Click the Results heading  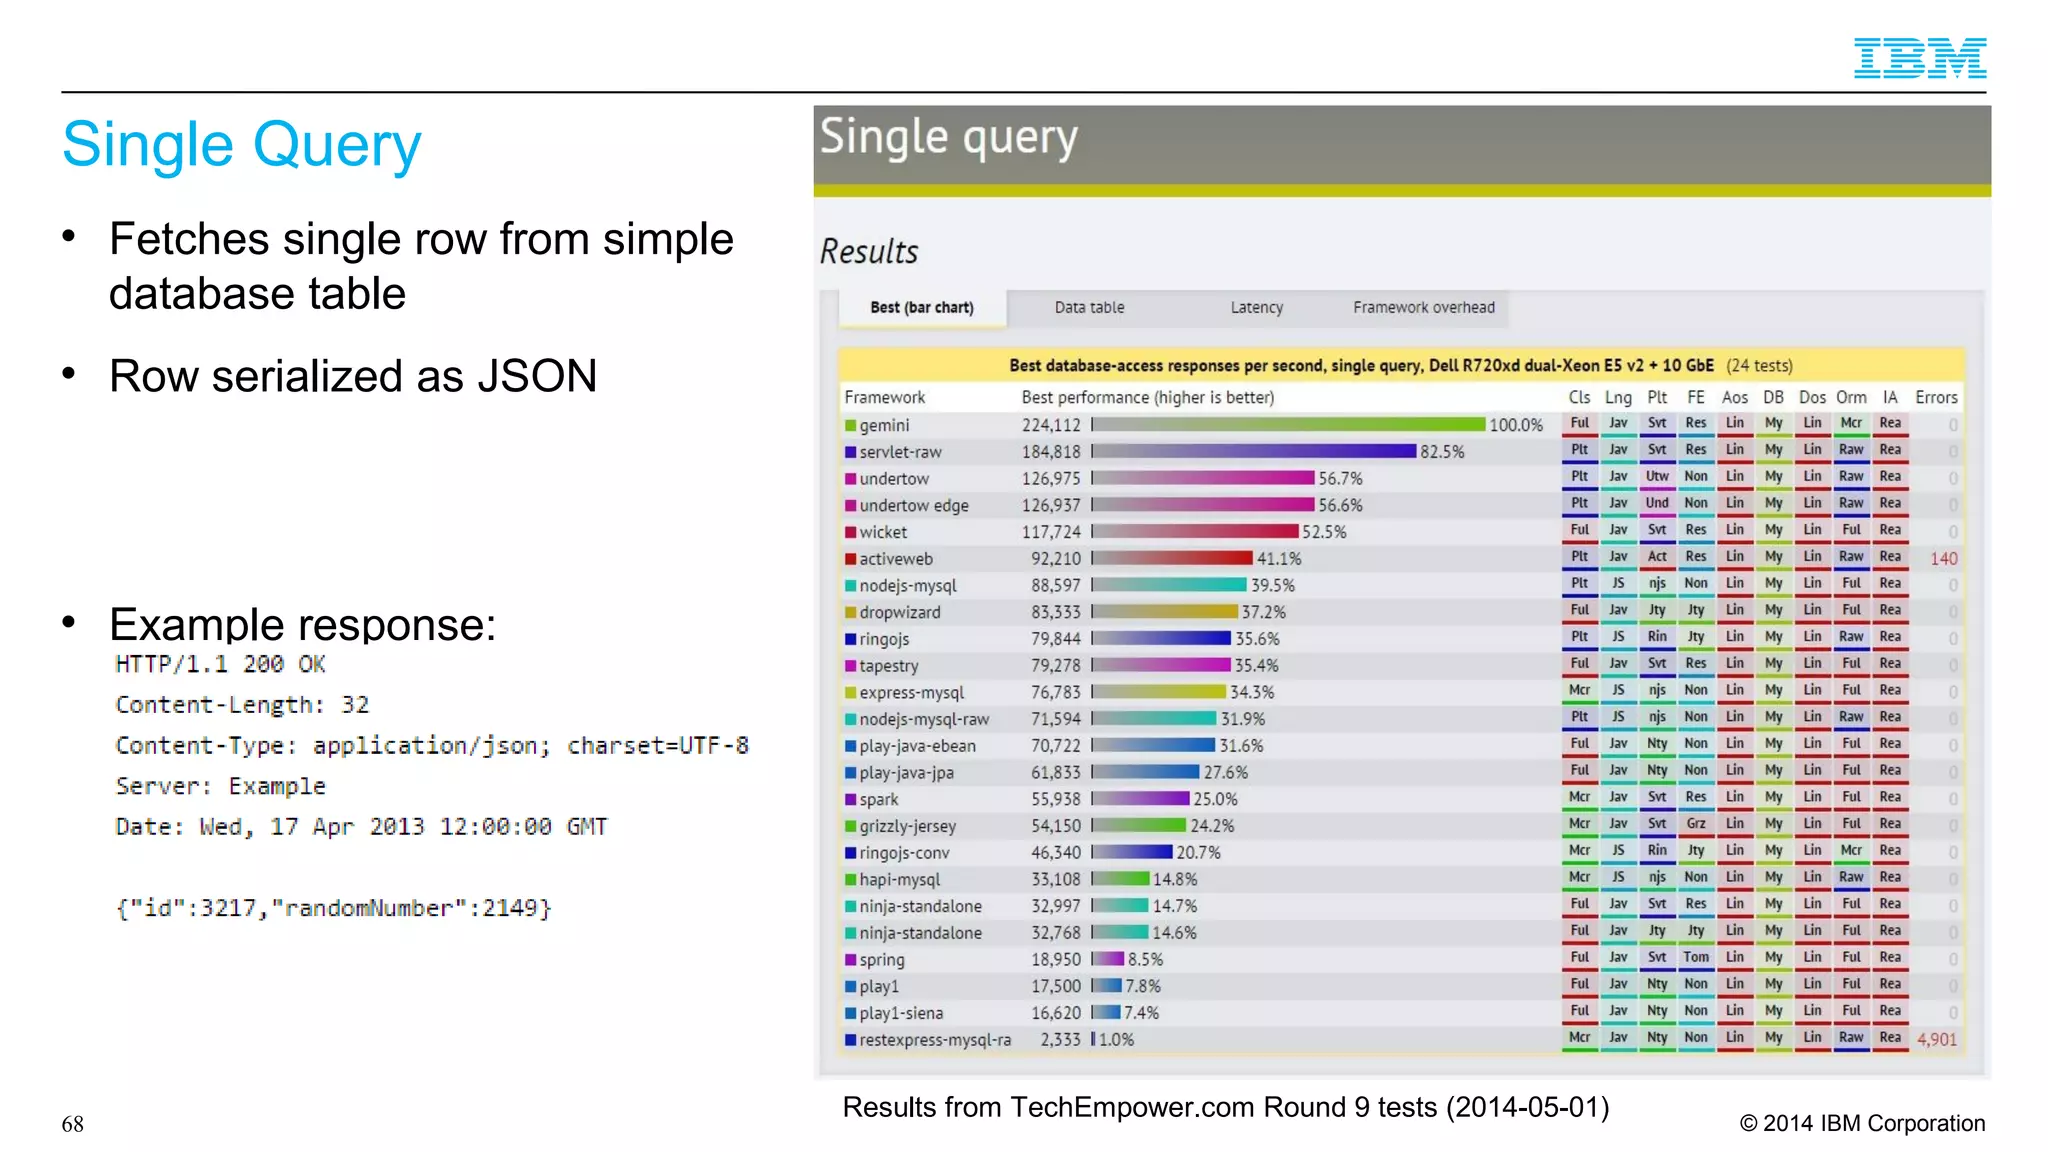coord(869,252)
